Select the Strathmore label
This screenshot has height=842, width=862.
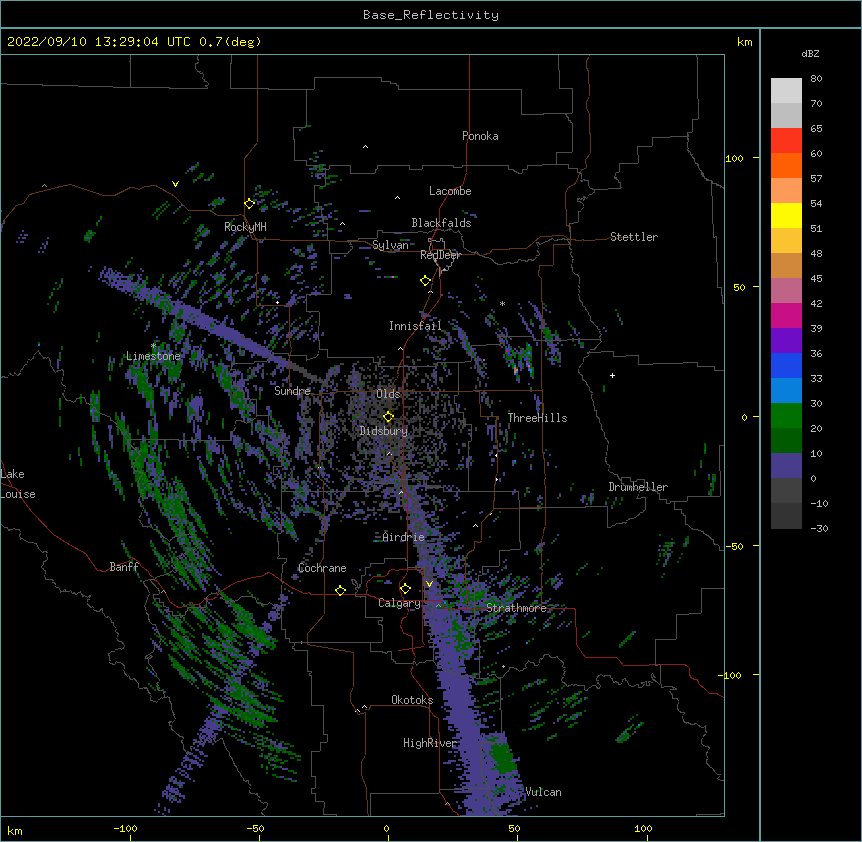[x=516, y=608]
